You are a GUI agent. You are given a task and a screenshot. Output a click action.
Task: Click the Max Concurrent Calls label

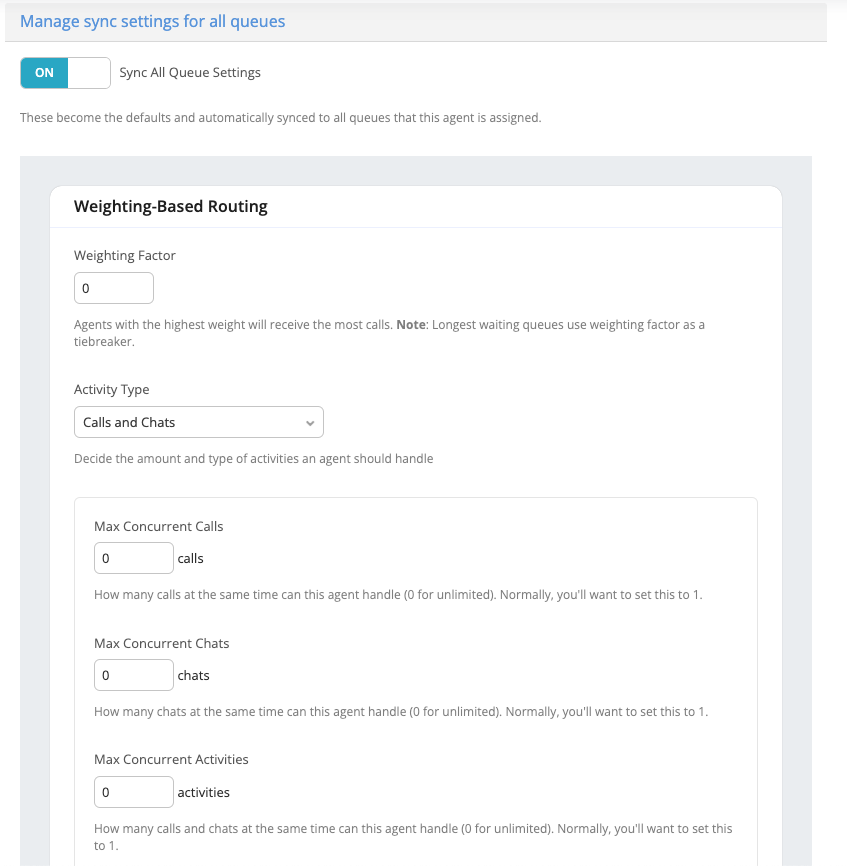coord(159,526)
